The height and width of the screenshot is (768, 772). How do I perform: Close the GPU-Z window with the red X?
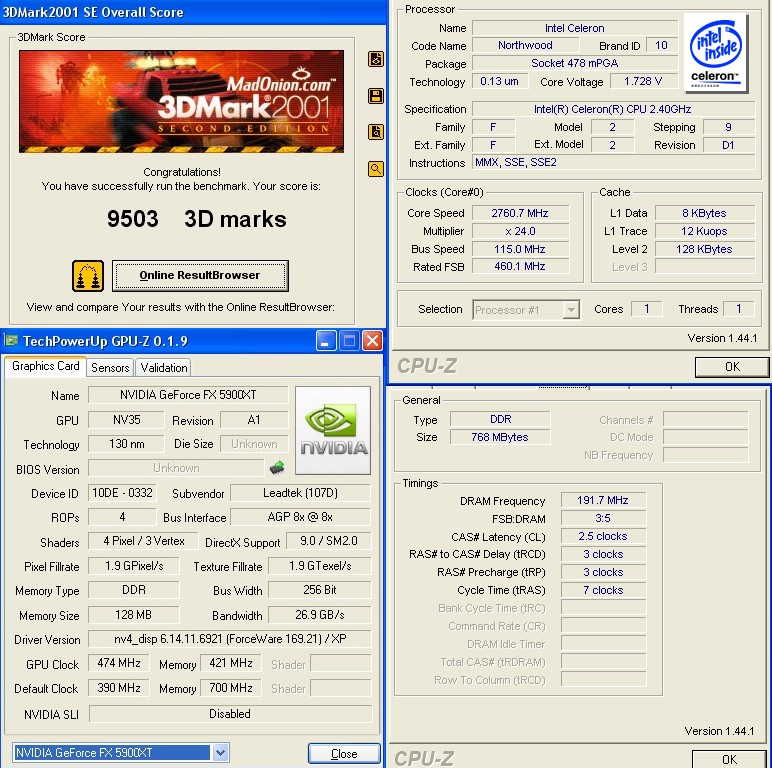(373, 341)
